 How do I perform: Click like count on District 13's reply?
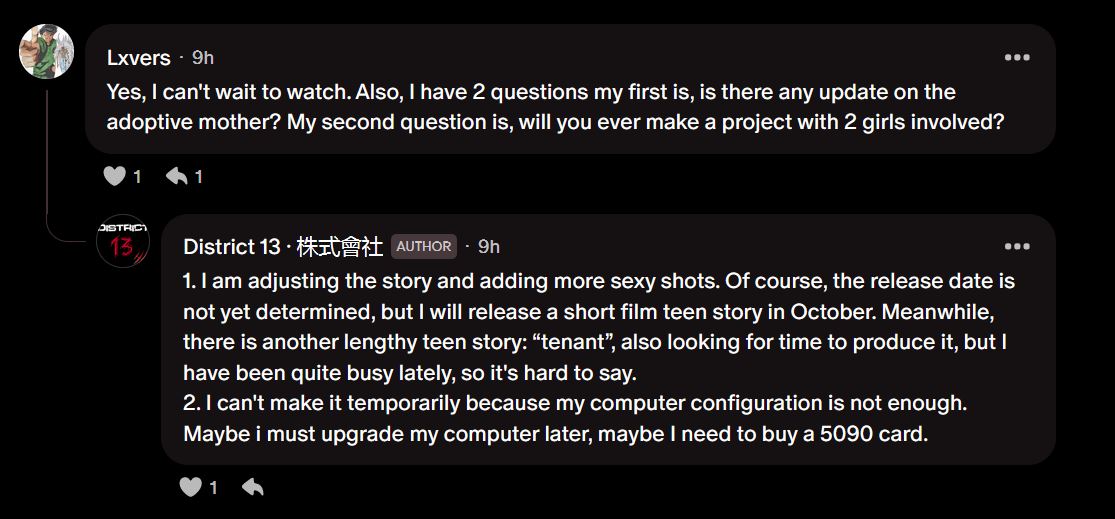click(x=213, y=488)
